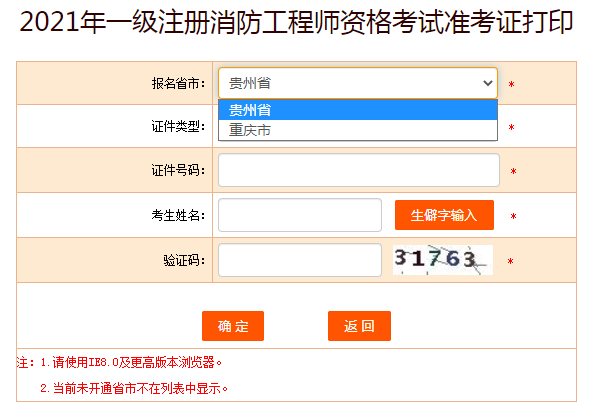Focus the 考生姓名 text box
Screen dimensions: 603x416
299,215
